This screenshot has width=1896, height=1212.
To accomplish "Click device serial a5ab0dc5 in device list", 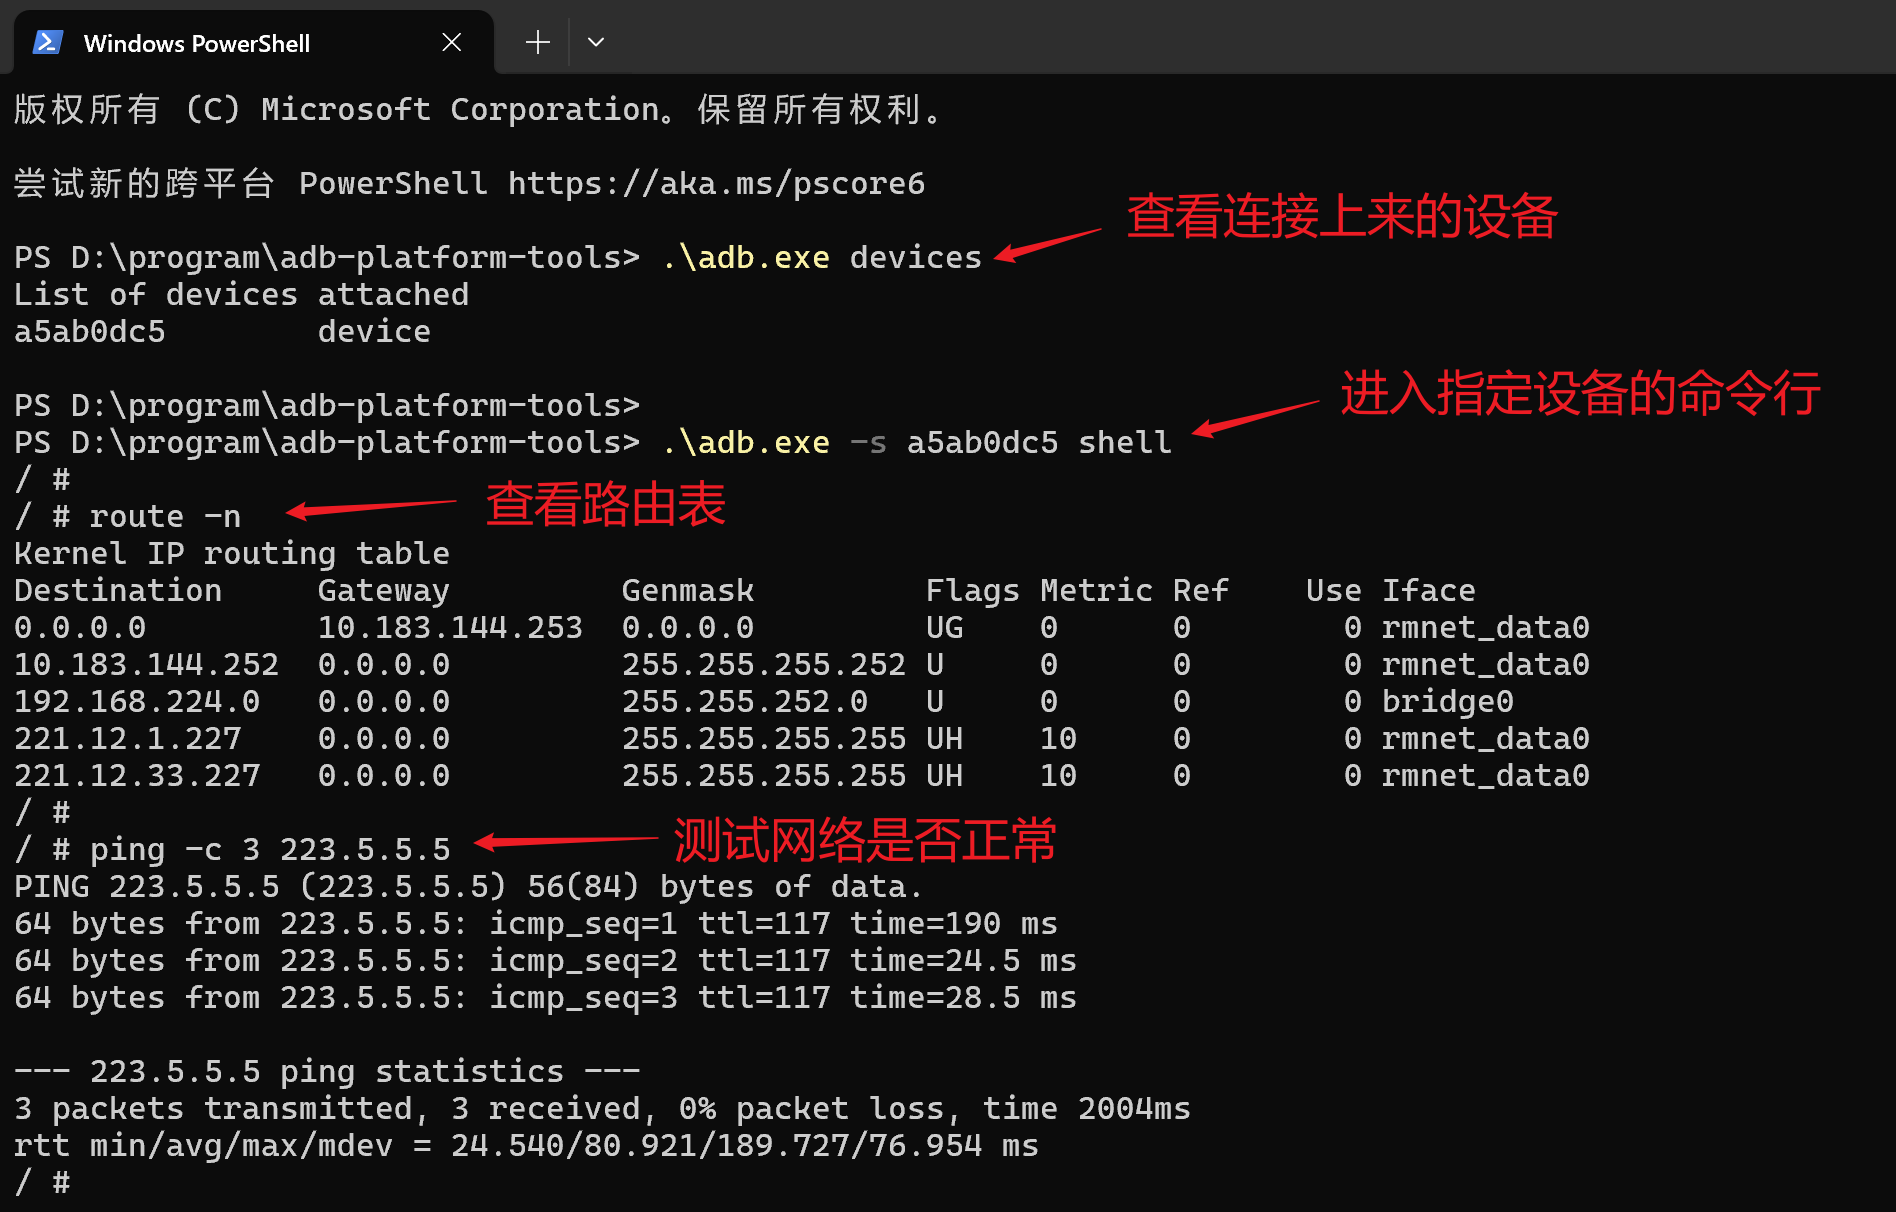I will point(90,332).
